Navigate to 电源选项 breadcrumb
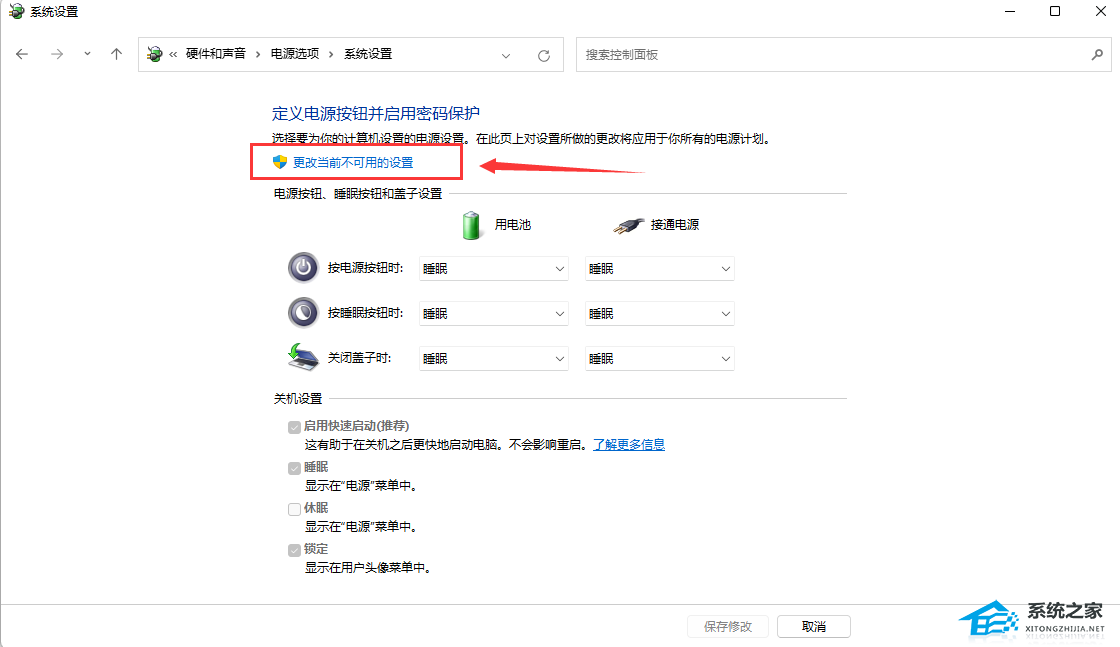The image size is (1120, 647). pos(295,54)
